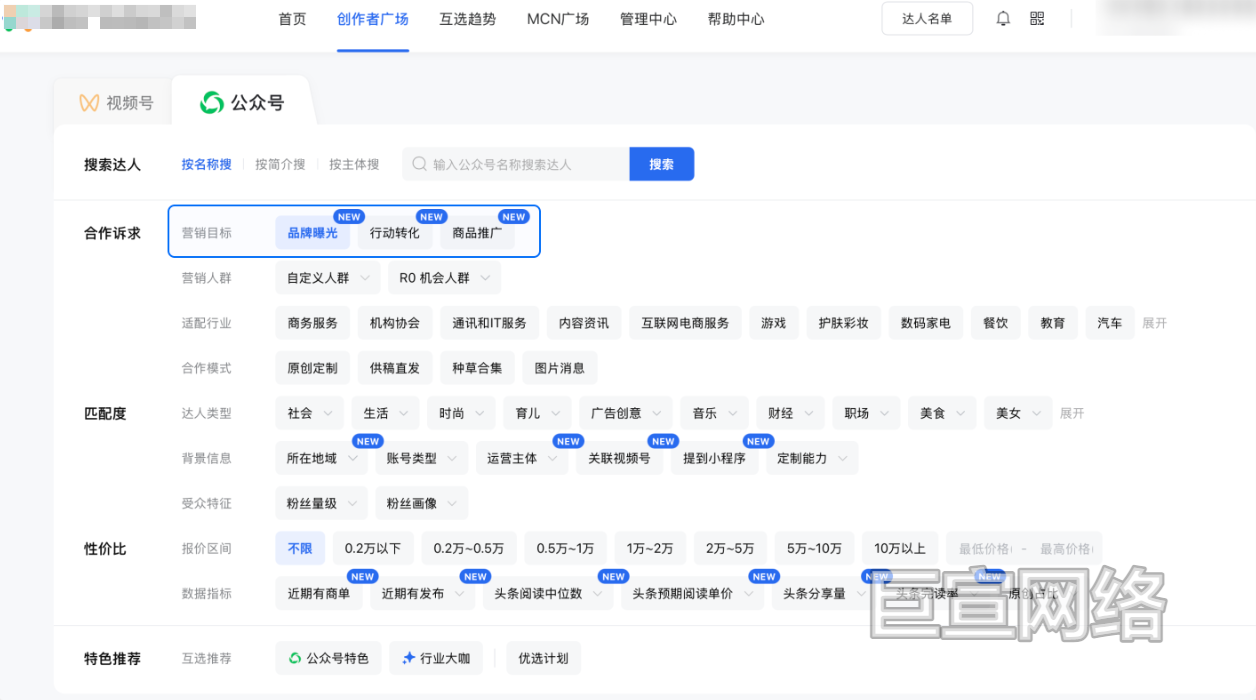Select 按简介搜 search mode
This screenshot has width=1256, height=700.
[x=280, y=164]
